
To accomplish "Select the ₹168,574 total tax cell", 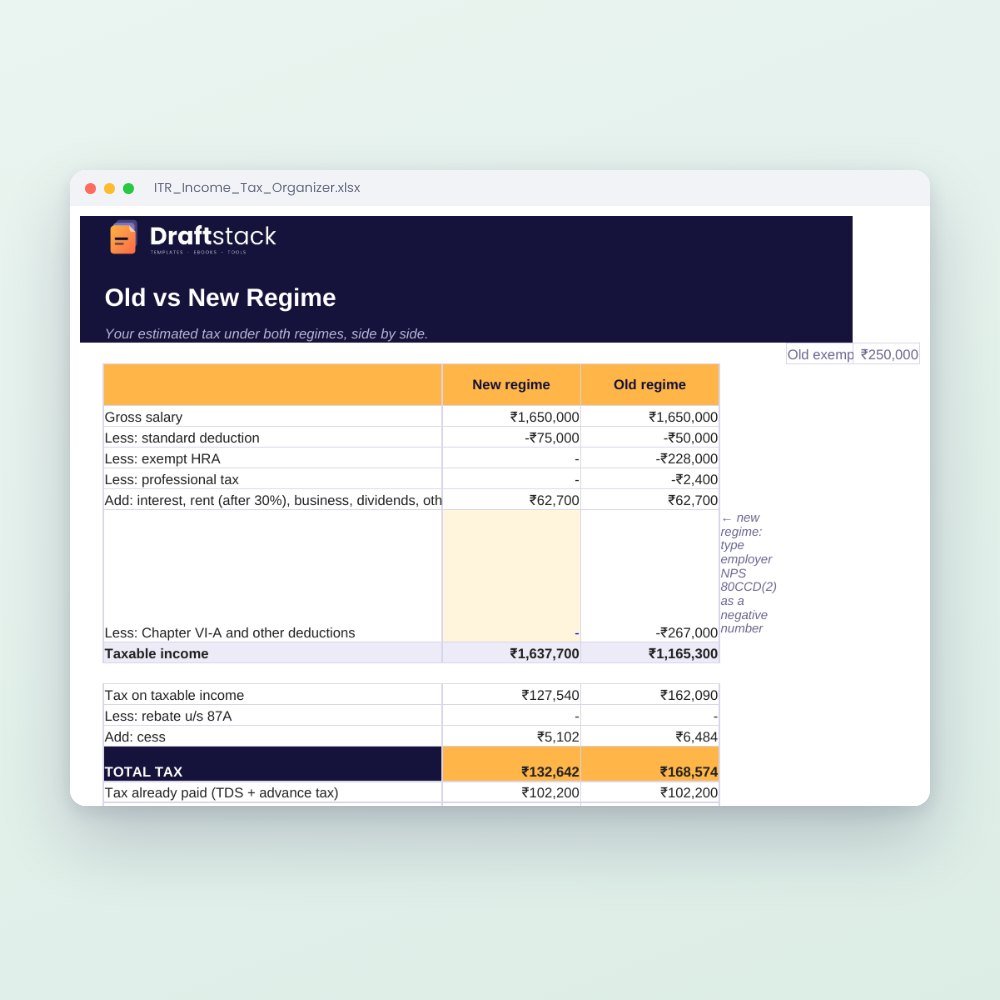I will pyautogui.click(x=650, y=764).
